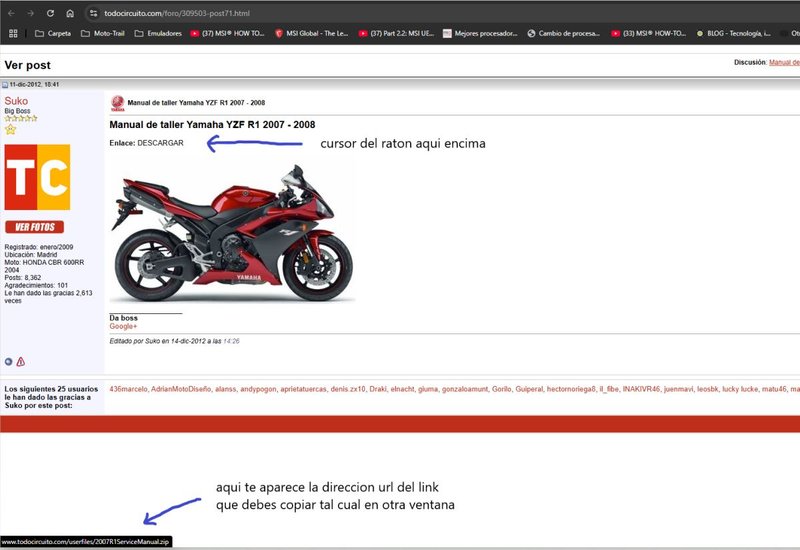The width and height of the screenshot is (800, 550).
Task: Click the Discusión thread link
Action: [x=784, y=62]
